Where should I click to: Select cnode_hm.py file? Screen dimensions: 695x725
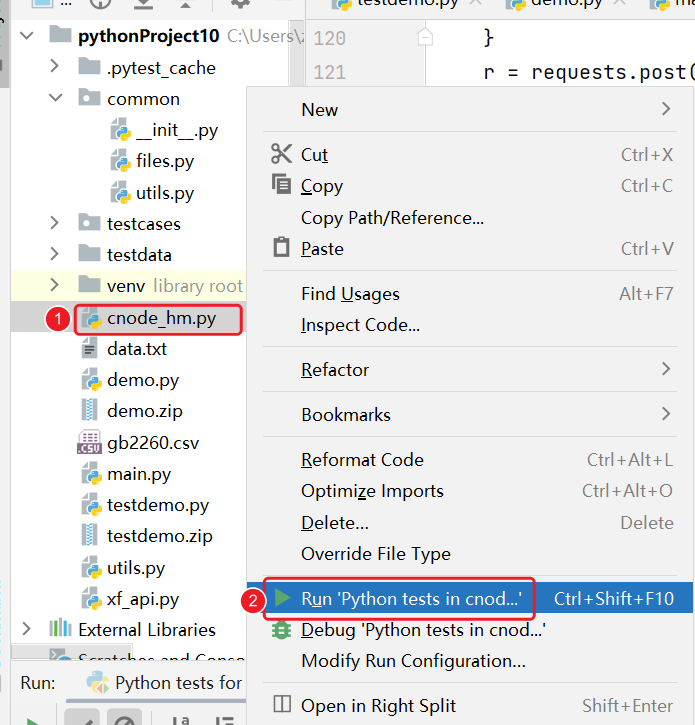pyautogui.click(x=161, y=318)
